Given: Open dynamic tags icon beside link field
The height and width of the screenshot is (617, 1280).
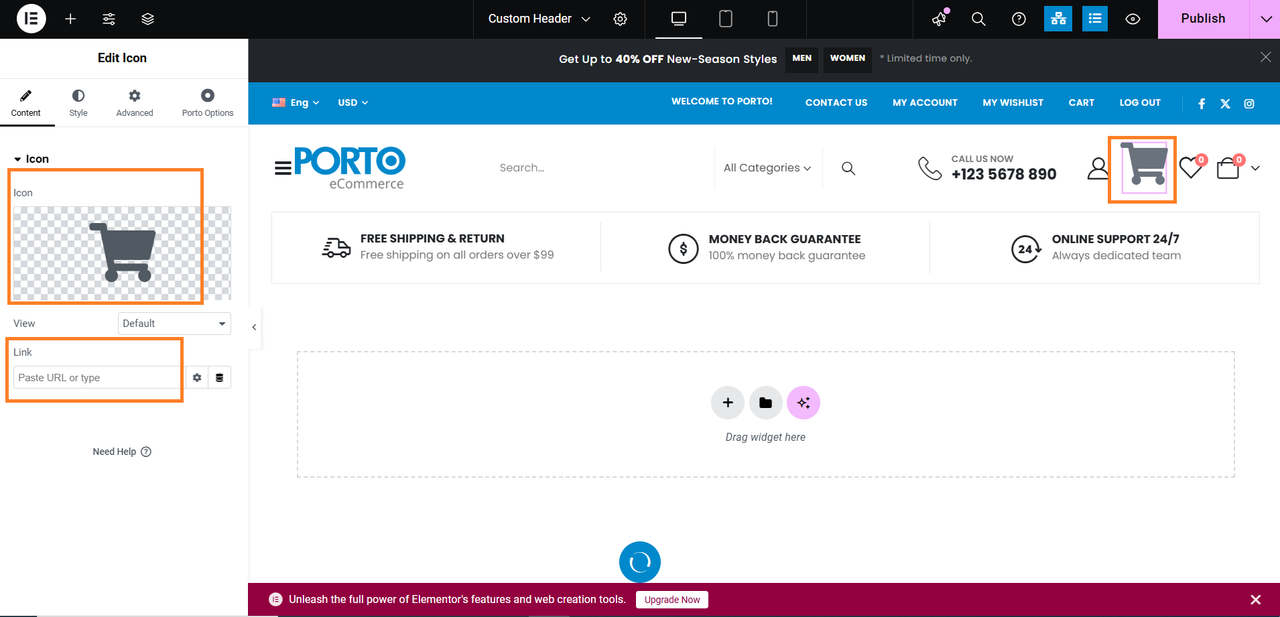Looking at the screenshot, I should (x=220, y=378).
